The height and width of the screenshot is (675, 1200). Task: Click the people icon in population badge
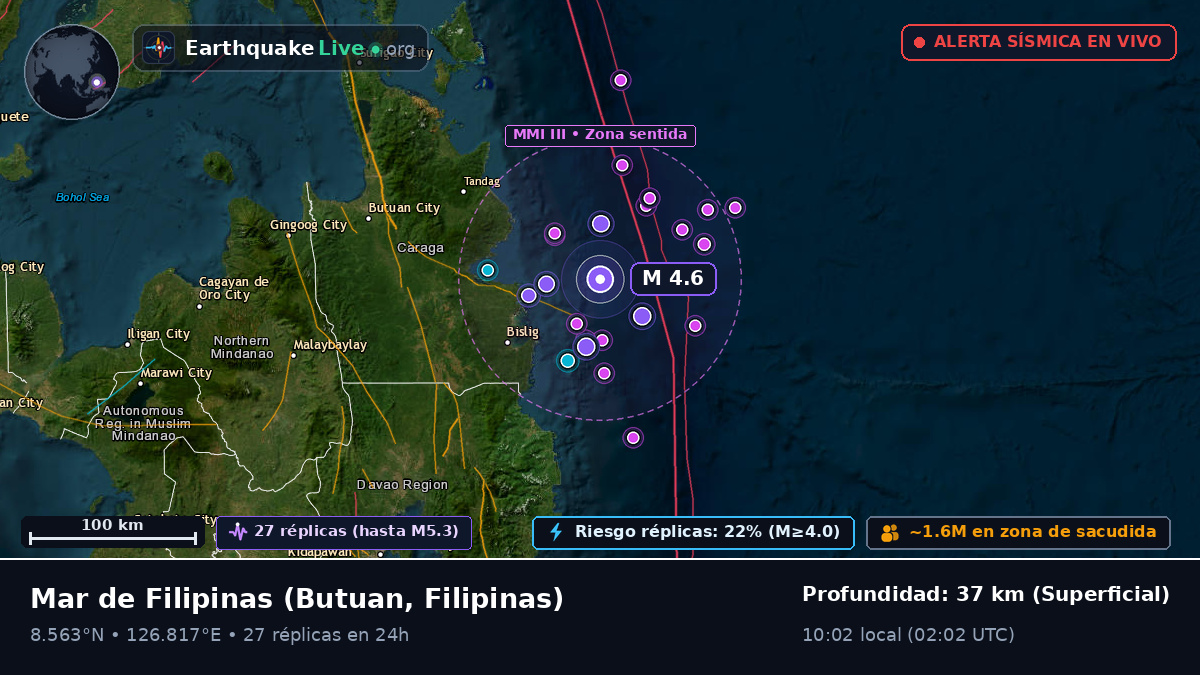(890, 533)
